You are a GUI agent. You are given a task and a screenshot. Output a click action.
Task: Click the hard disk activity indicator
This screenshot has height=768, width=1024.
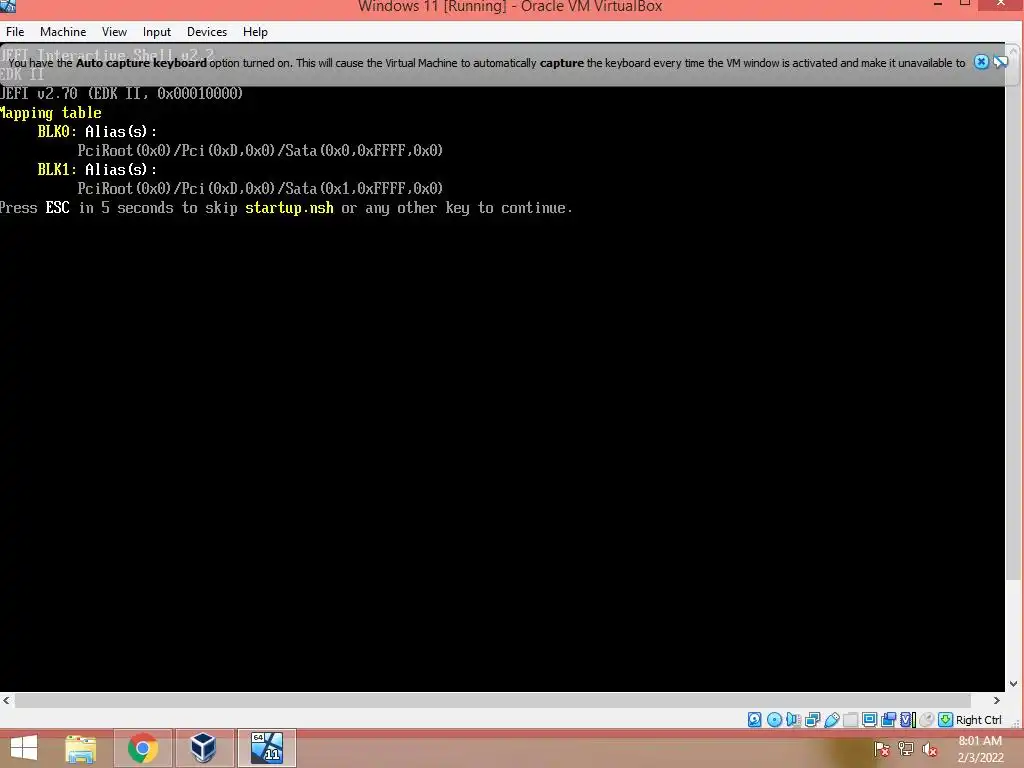click(754, 720)
